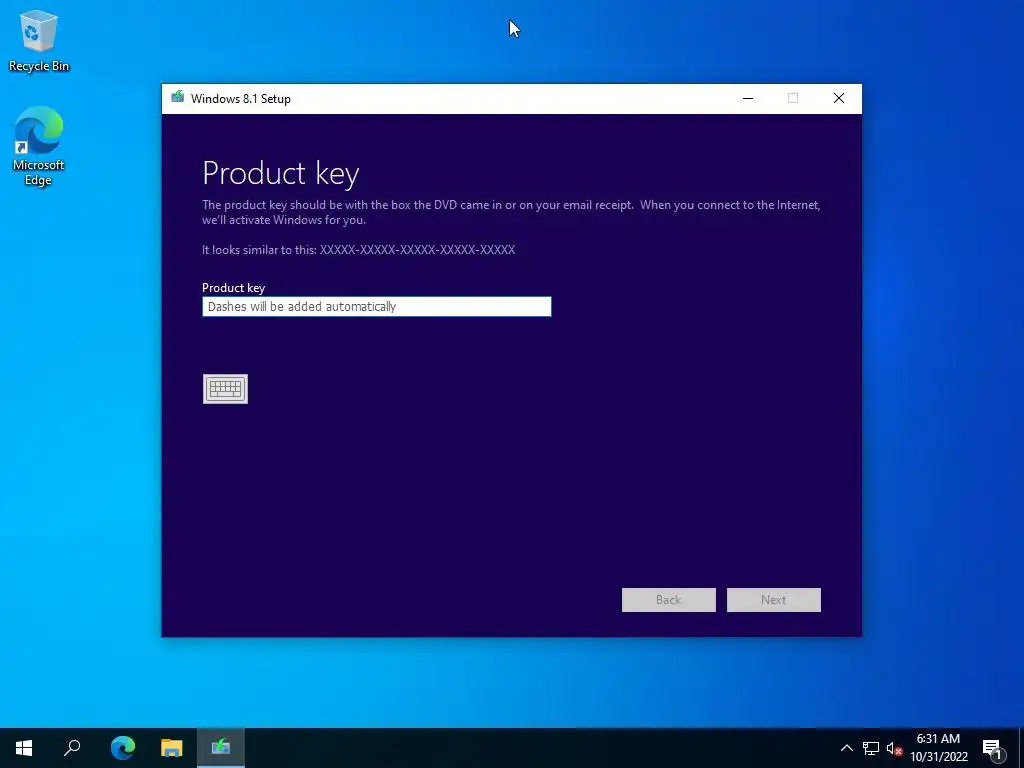Click the Next button
The height and width of the screenshot is (768, 1024).
coord(774,600)
